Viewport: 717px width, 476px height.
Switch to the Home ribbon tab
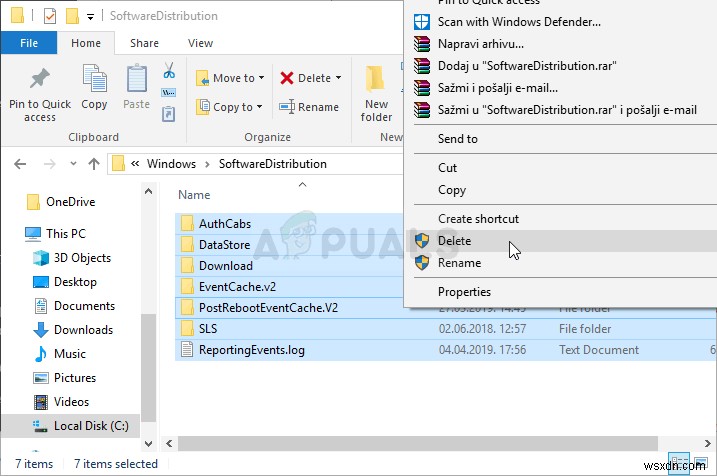tap(86, 43)
